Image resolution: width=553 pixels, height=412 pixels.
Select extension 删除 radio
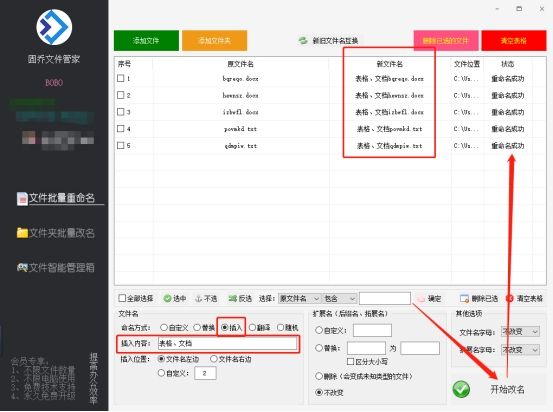[319, 376]
